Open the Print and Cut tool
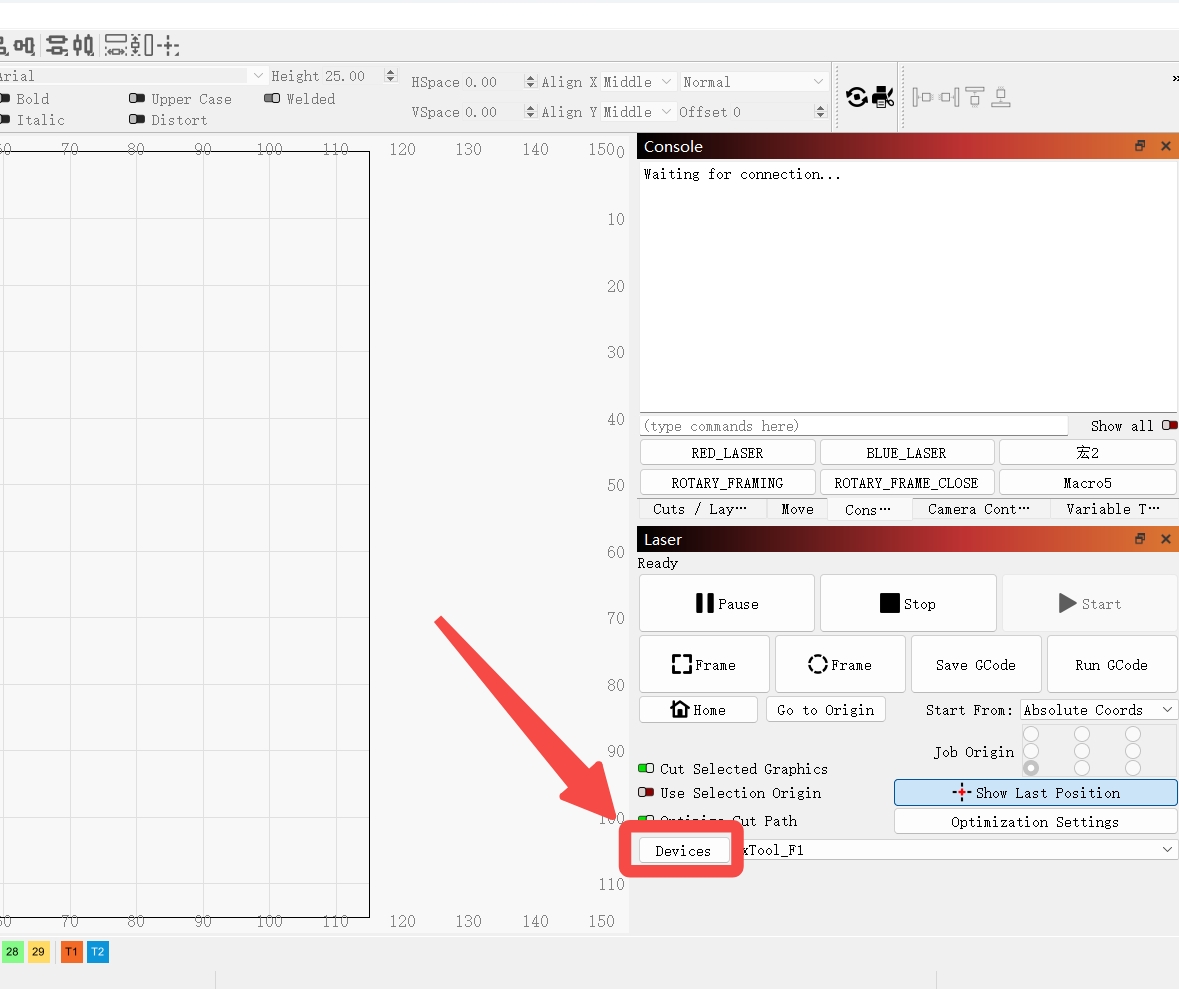The width and height of the screenshot is (1179, 989). [x=883, y=97]
